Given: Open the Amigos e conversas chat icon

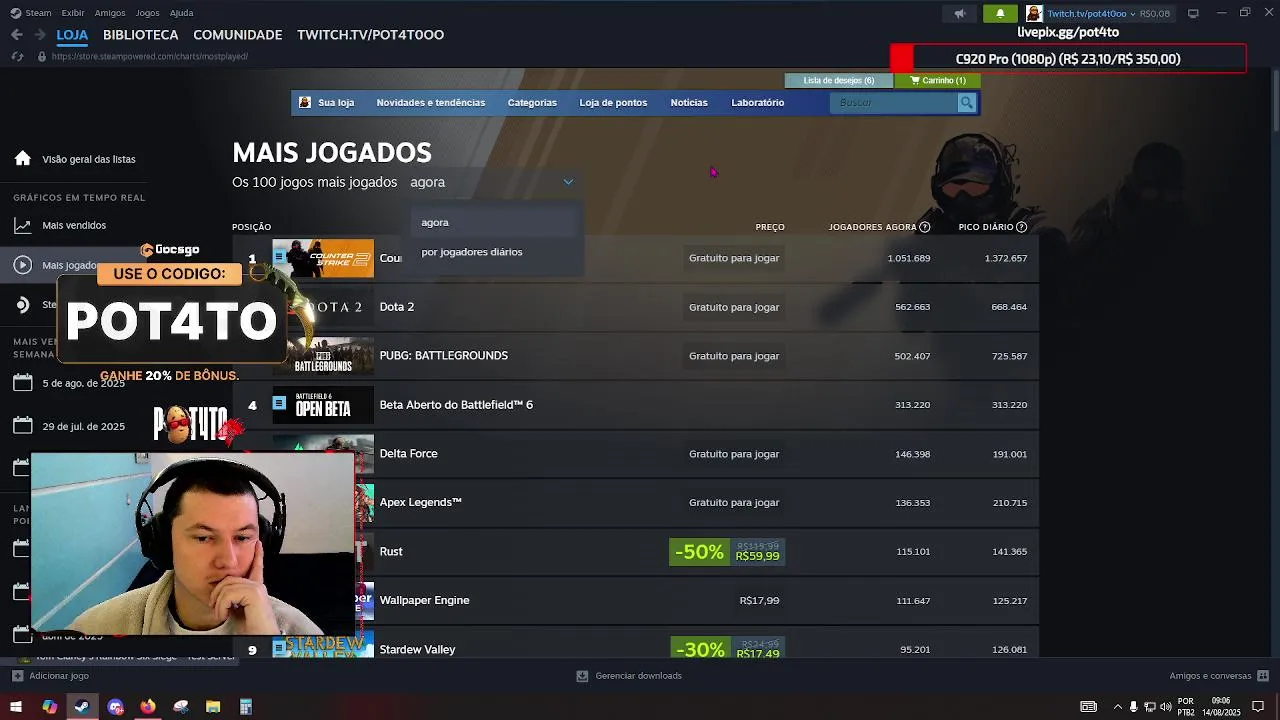Looking at the screenshot, I should pyautogui.click(x=1263, y=676).
